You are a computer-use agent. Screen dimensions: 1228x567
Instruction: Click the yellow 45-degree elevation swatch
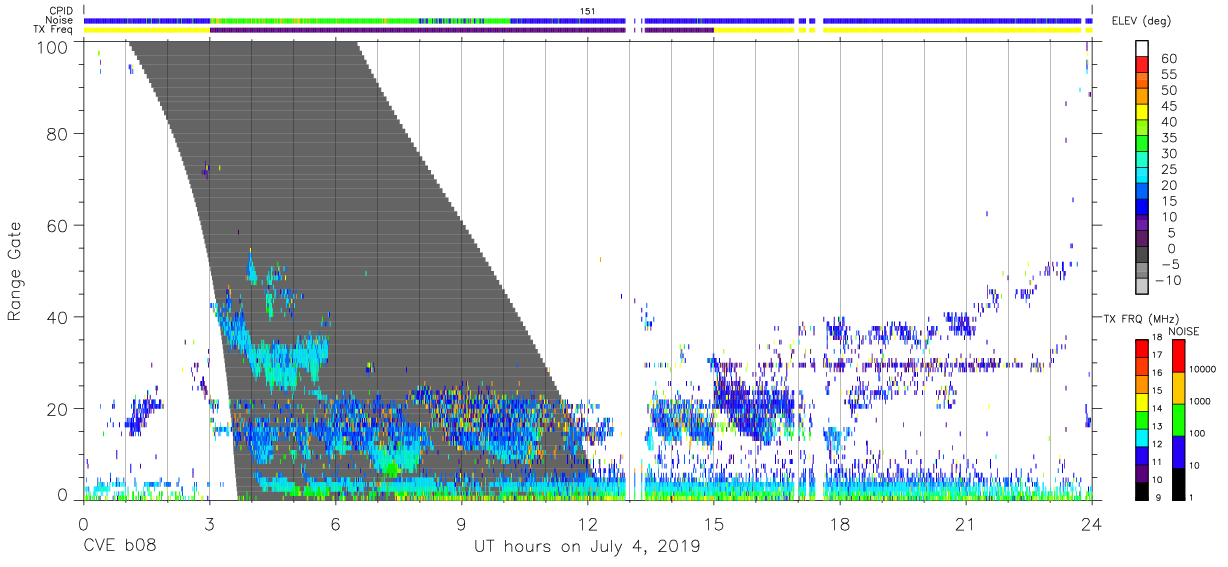[x=1141, y=111]
